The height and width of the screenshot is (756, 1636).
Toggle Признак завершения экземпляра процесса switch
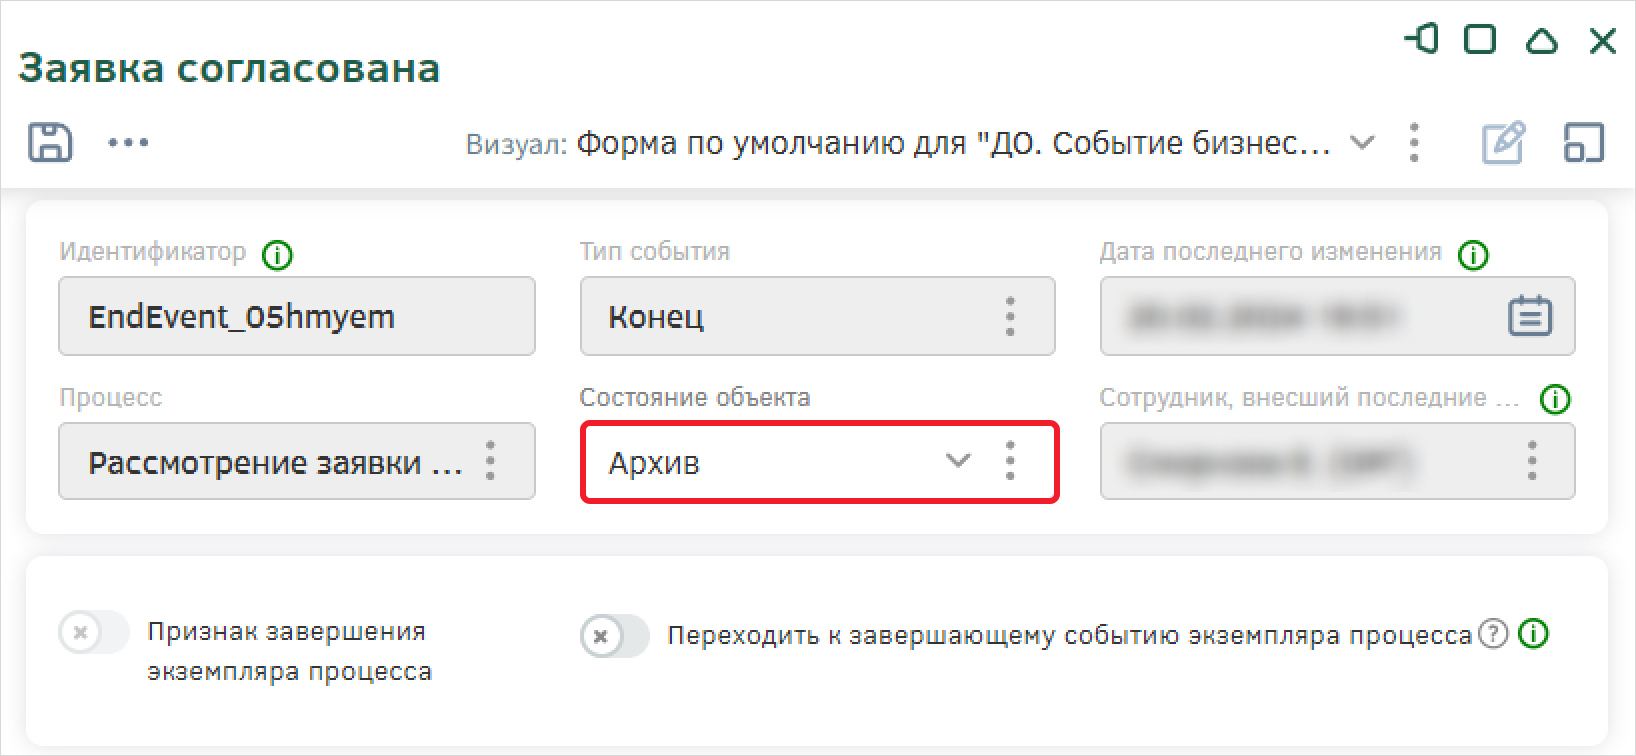tap(94, 632)
